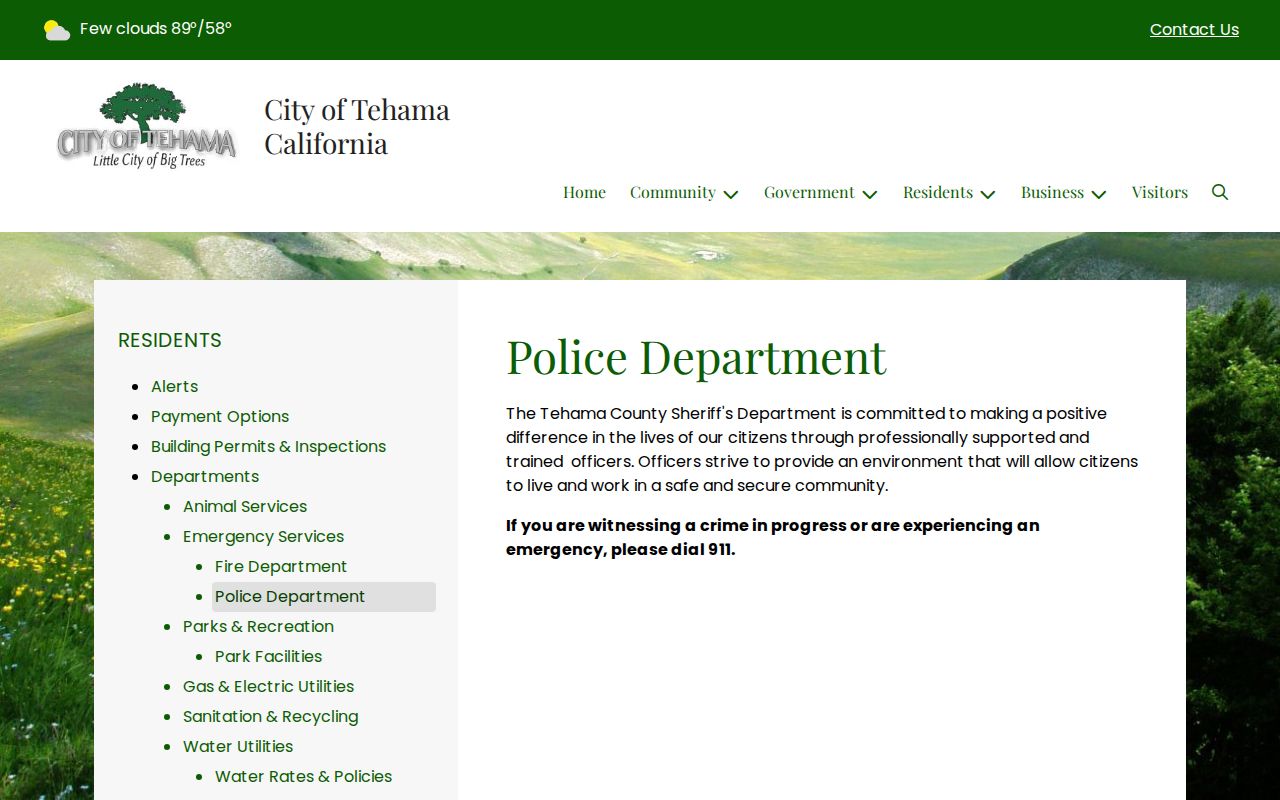
Task: Click the City of Tehama California title
Action: click(357, 126)
